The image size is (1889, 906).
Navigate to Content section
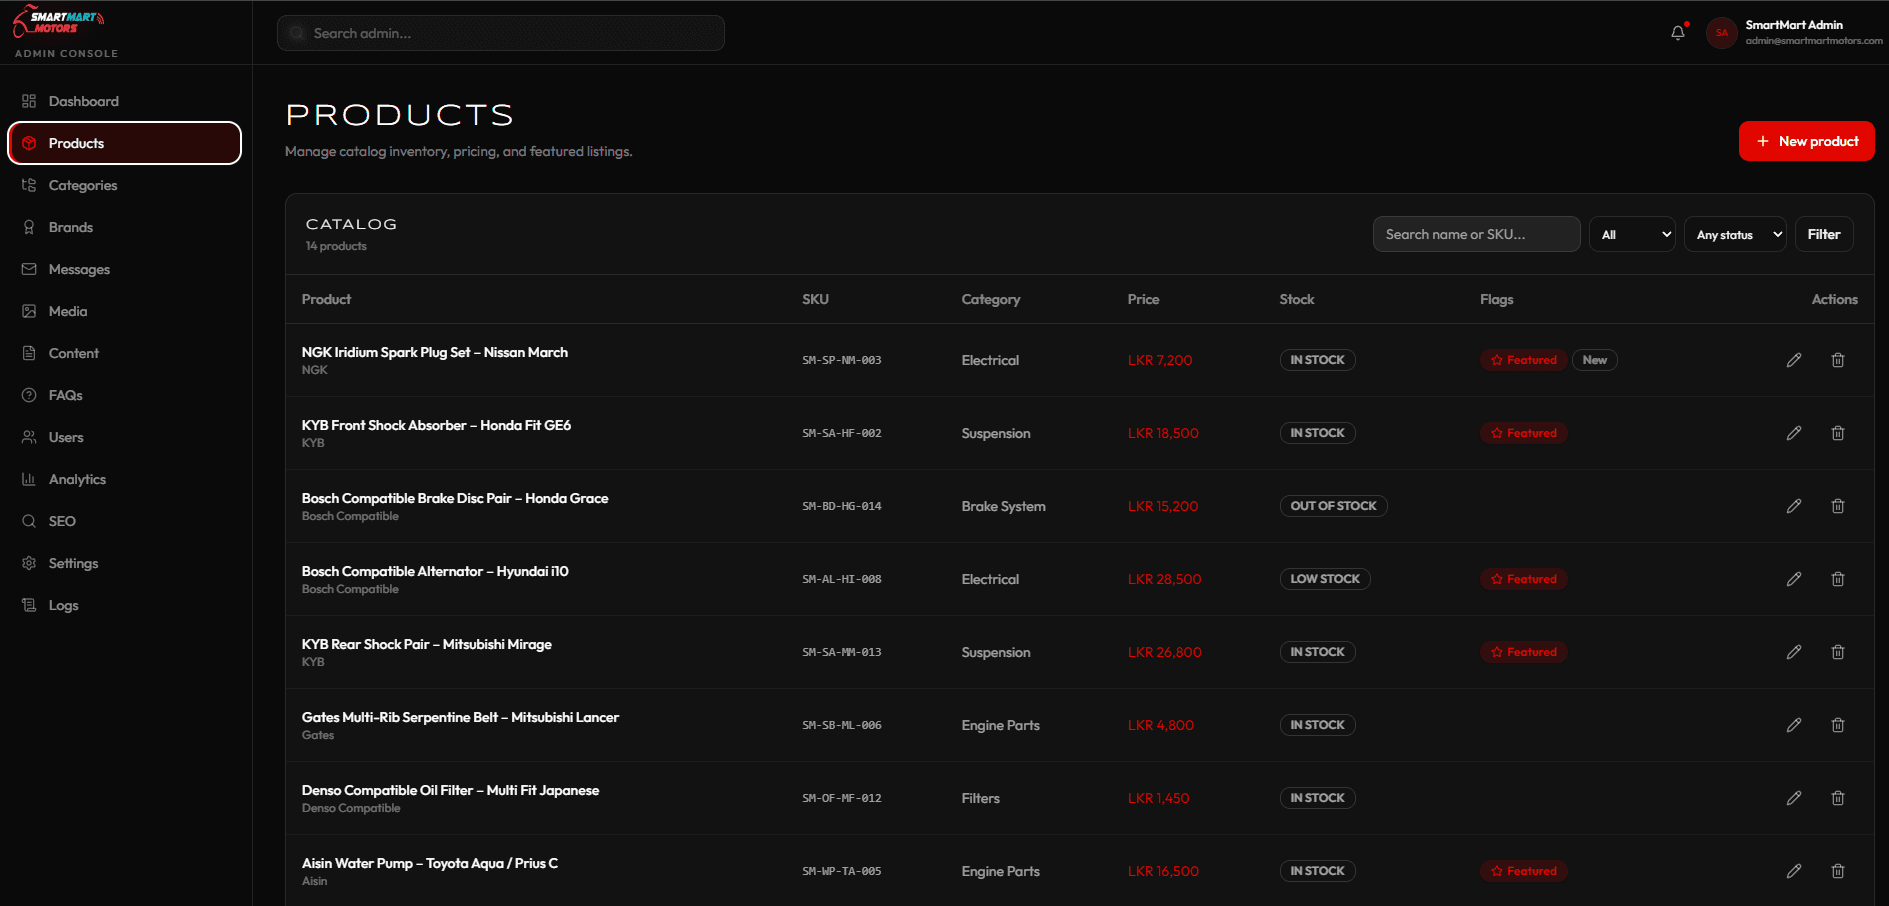pyautogui.click(x=125, y=353)
